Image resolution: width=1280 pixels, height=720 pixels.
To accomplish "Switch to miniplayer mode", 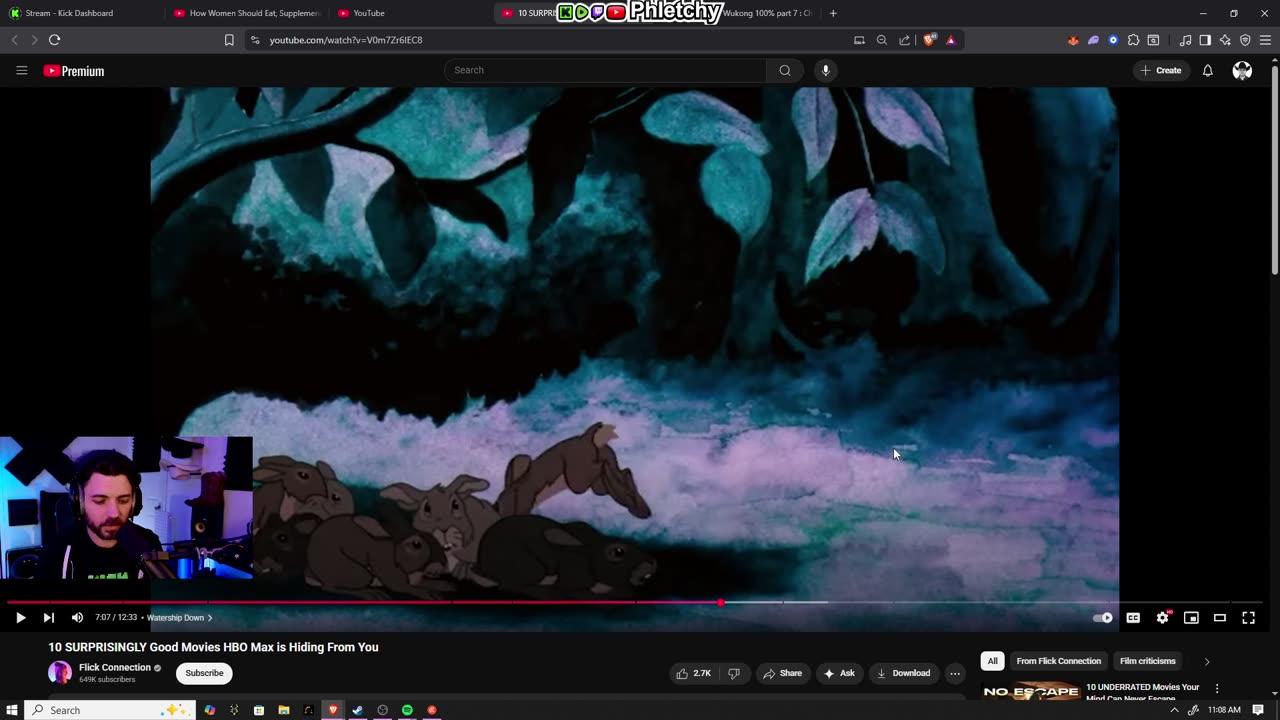I will [x=1191, y=618].
